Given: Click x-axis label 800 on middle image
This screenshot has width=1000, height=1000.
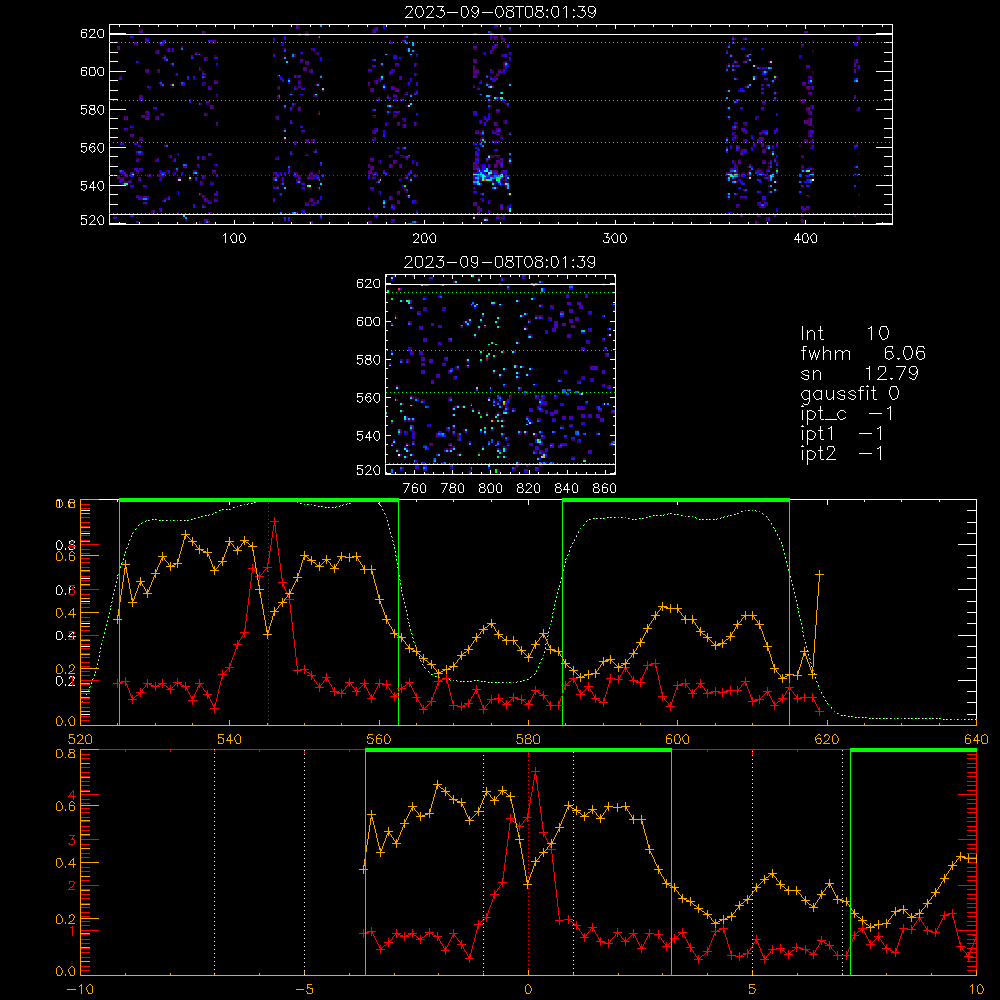Looking at the screenshot, I should (x=490, y=489).
